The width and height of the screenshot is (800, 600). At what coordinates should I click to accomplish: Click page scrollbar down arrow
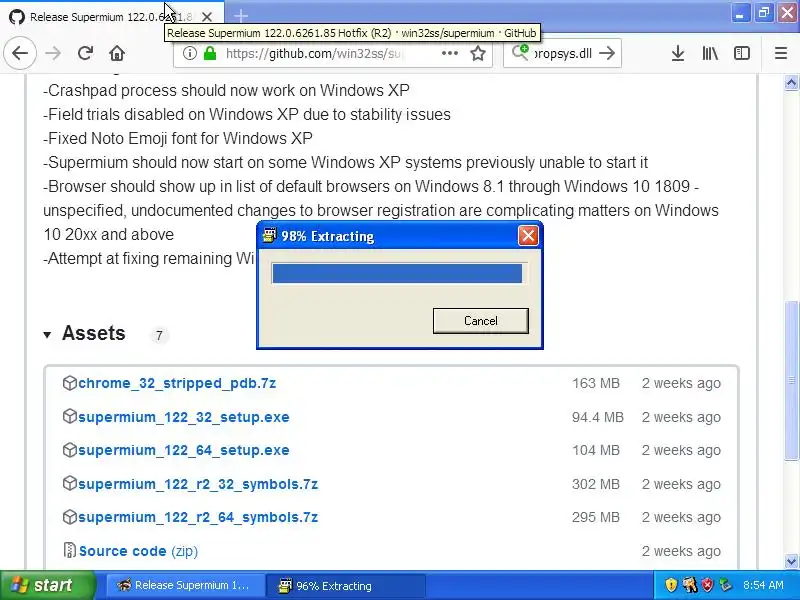[x=791, y=561]
